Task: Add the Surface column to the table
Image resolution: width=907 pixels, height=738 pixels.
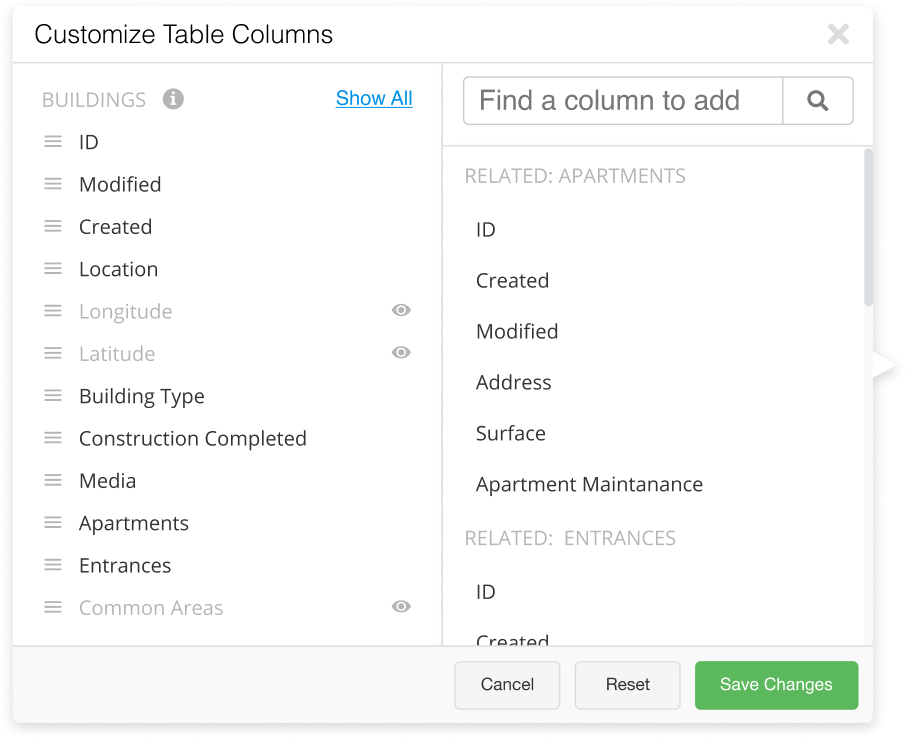Action: [510, 433]
